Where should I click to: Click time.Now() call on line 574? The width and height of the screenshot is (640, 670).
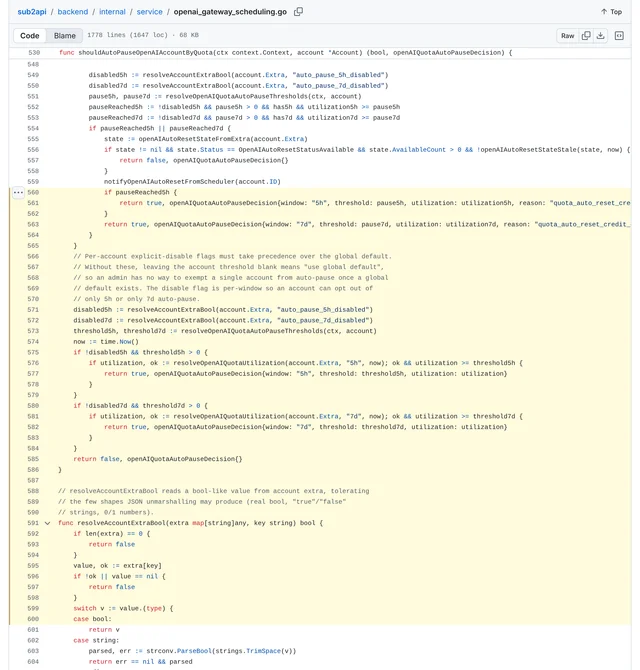(x=119, y=342)
